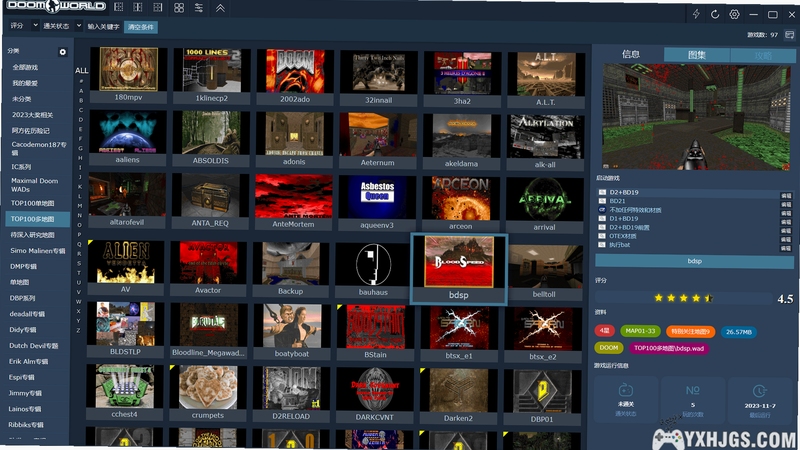Click the layout icon beside game count 97
The height and width of the screenshot is (450, 800).
tap(789, 35)
